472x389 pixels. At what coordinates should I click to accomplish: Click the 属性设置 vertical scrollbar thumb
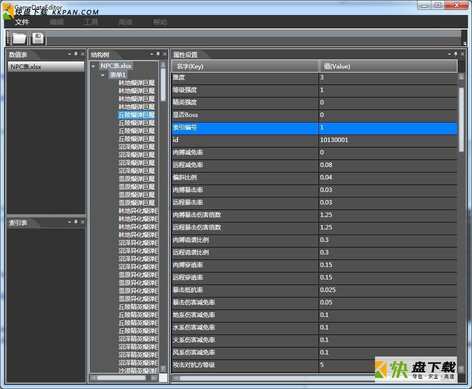point(461,119)
